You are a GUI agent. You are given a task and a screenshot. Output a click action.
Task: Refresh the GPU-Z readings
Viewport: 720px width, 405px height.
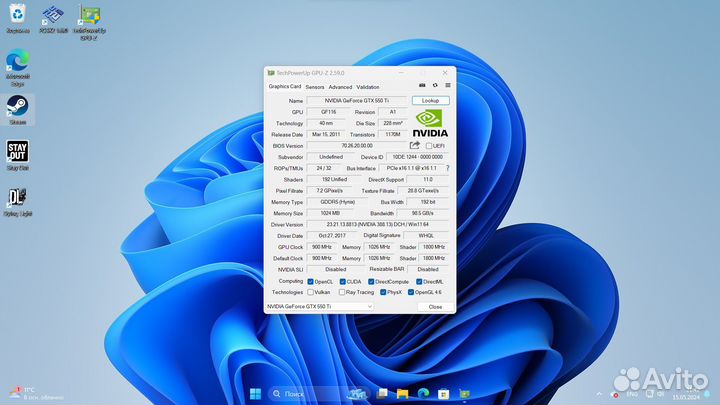[435, 85]
